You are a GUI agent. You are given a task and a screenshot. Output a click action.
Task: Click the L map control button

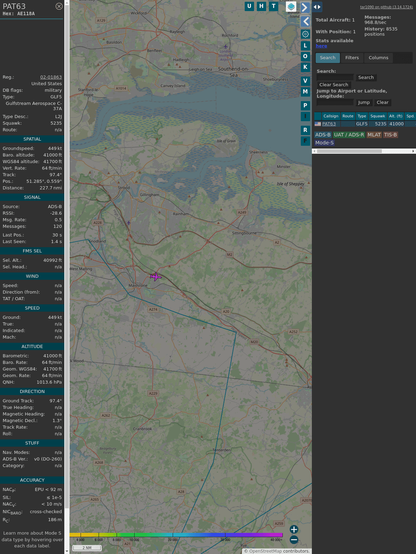tap(305, 46)
